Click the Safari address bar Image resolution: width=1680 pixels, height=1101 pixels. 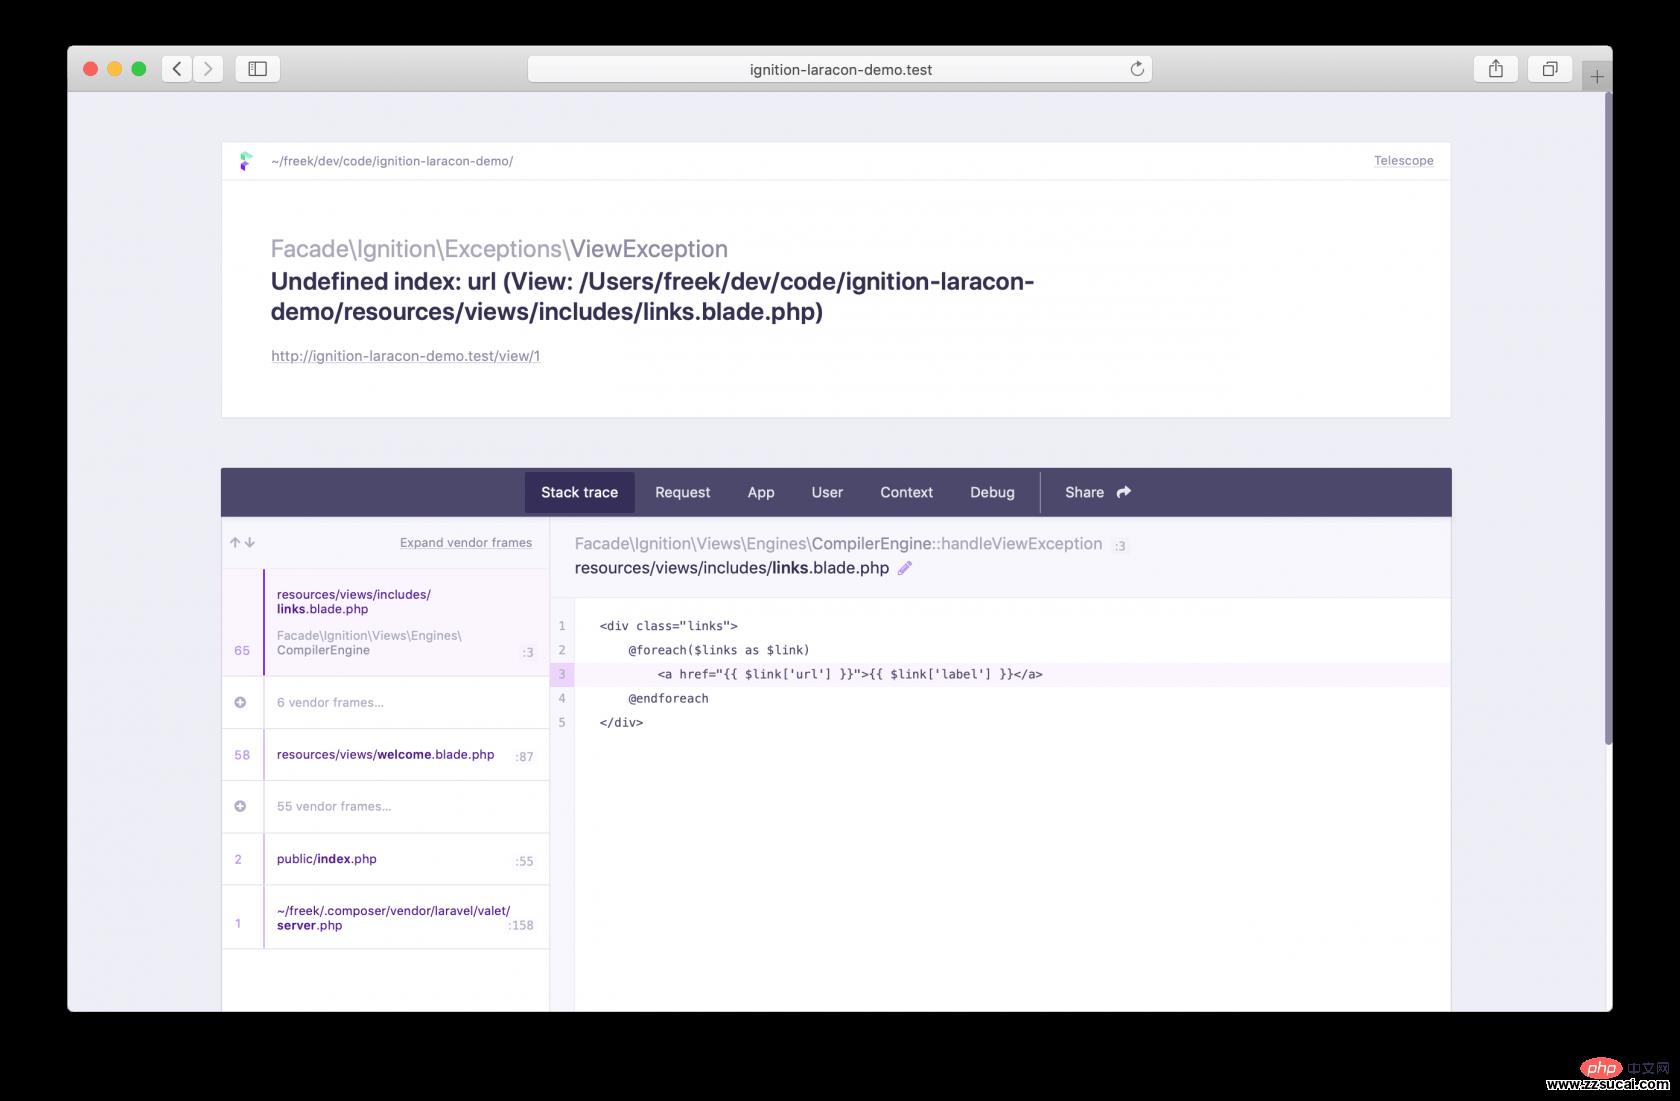coord(840,69)
